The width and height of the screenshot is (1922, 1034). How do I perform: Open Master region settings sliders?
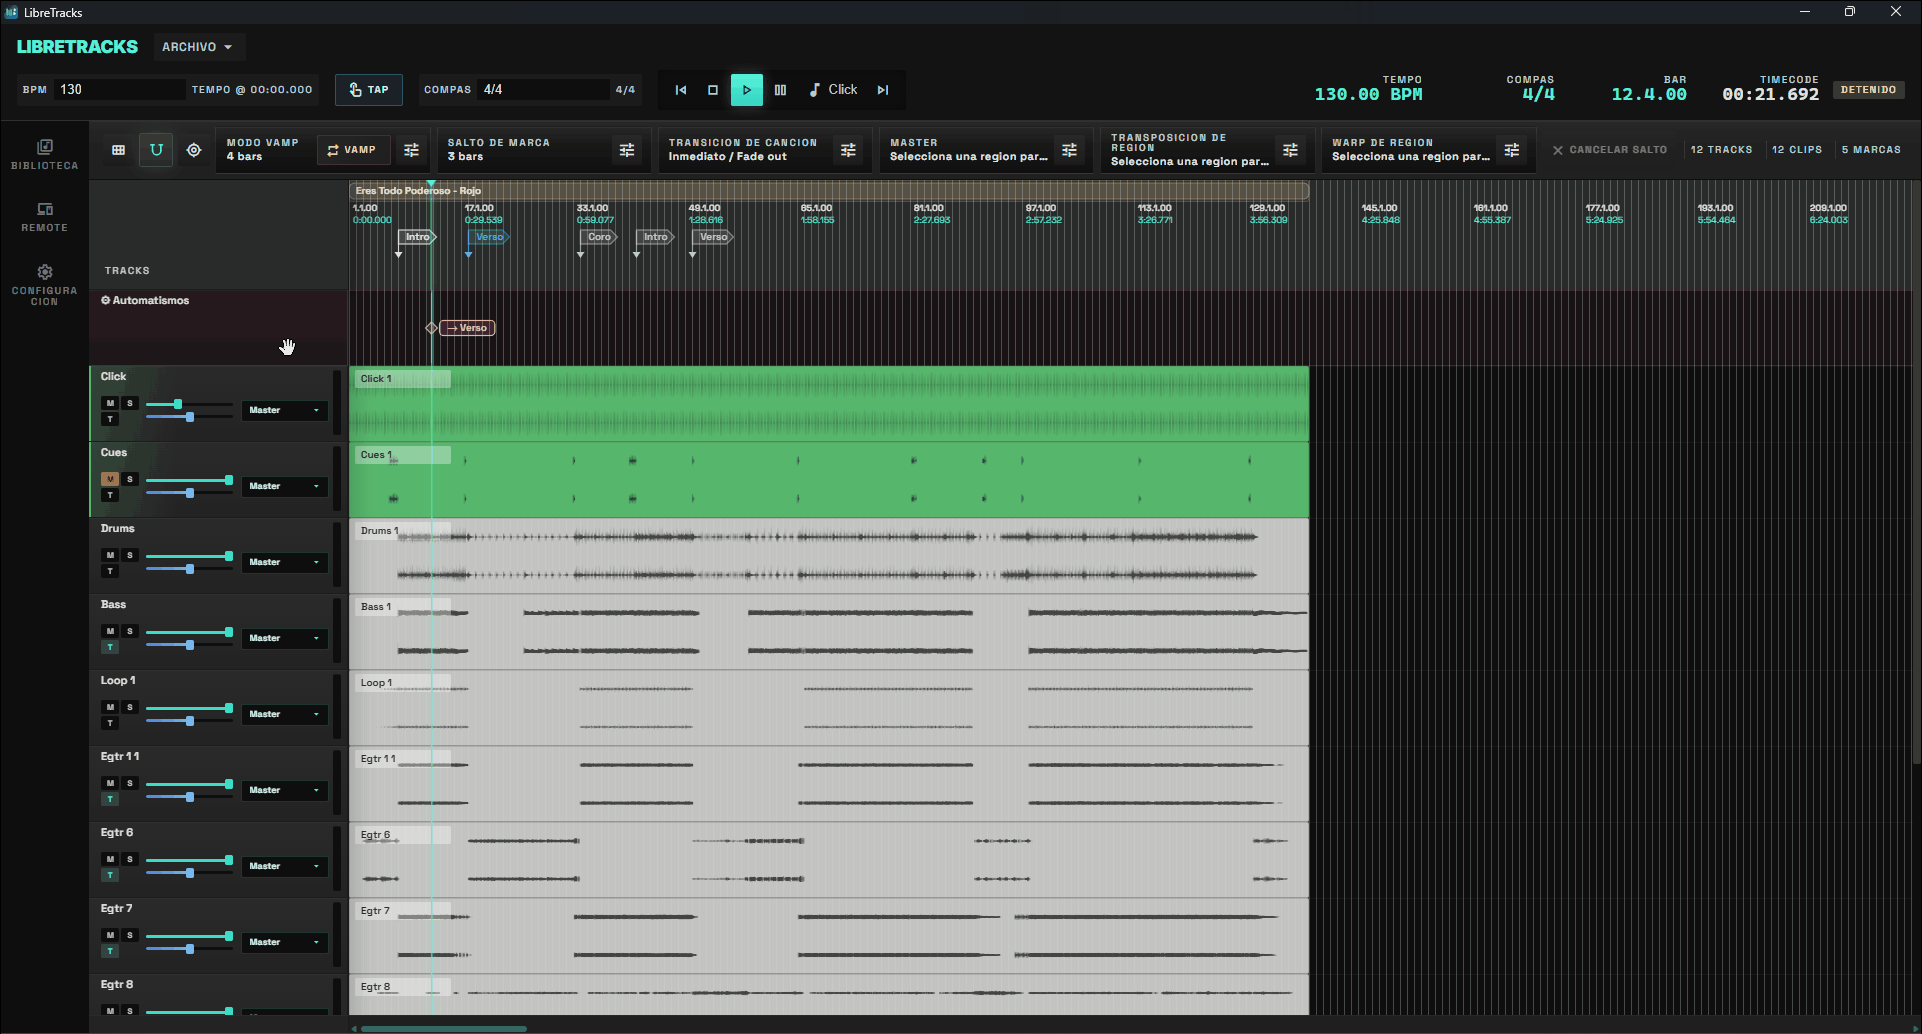point(1069,150)
